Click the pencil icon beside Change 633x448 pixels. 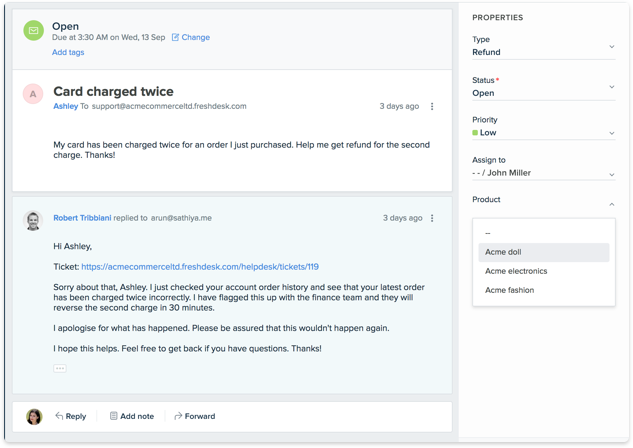click(176, 38)
